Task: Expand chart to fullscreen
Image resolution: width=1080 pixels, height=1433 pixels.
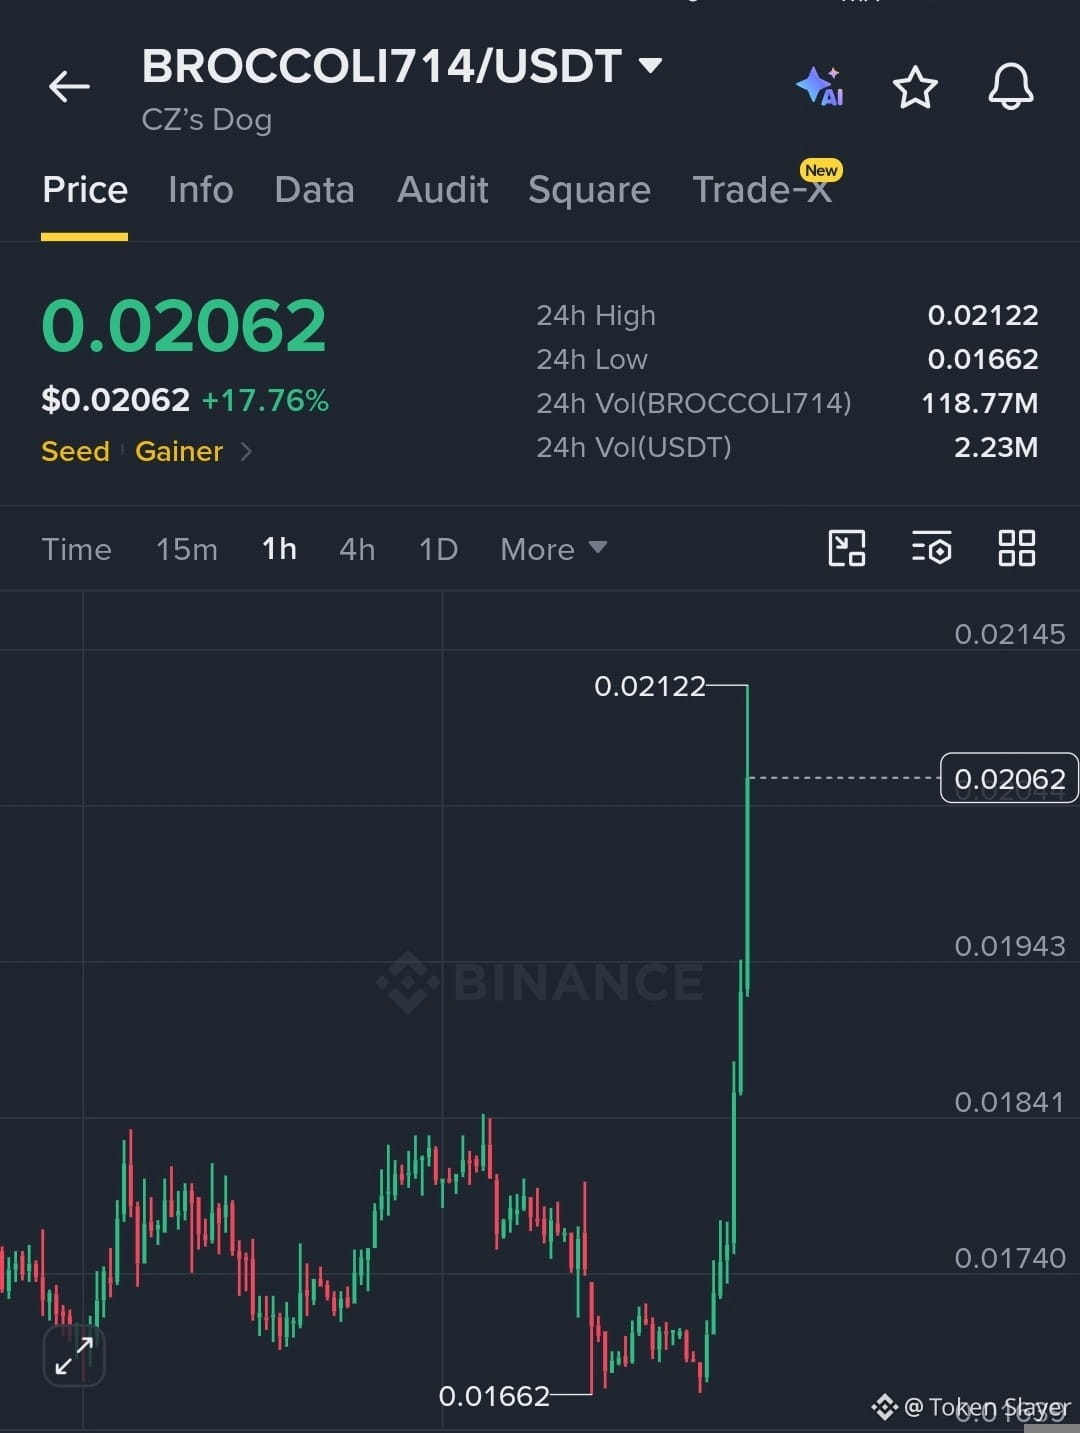Action: click(74, 1356)
